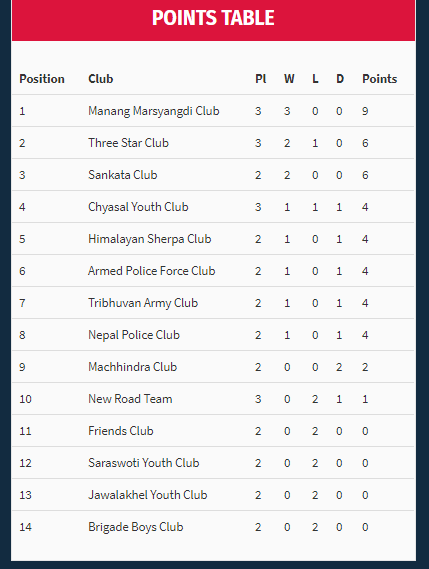Click the POINTS TABLE header banner

(213, 19)
